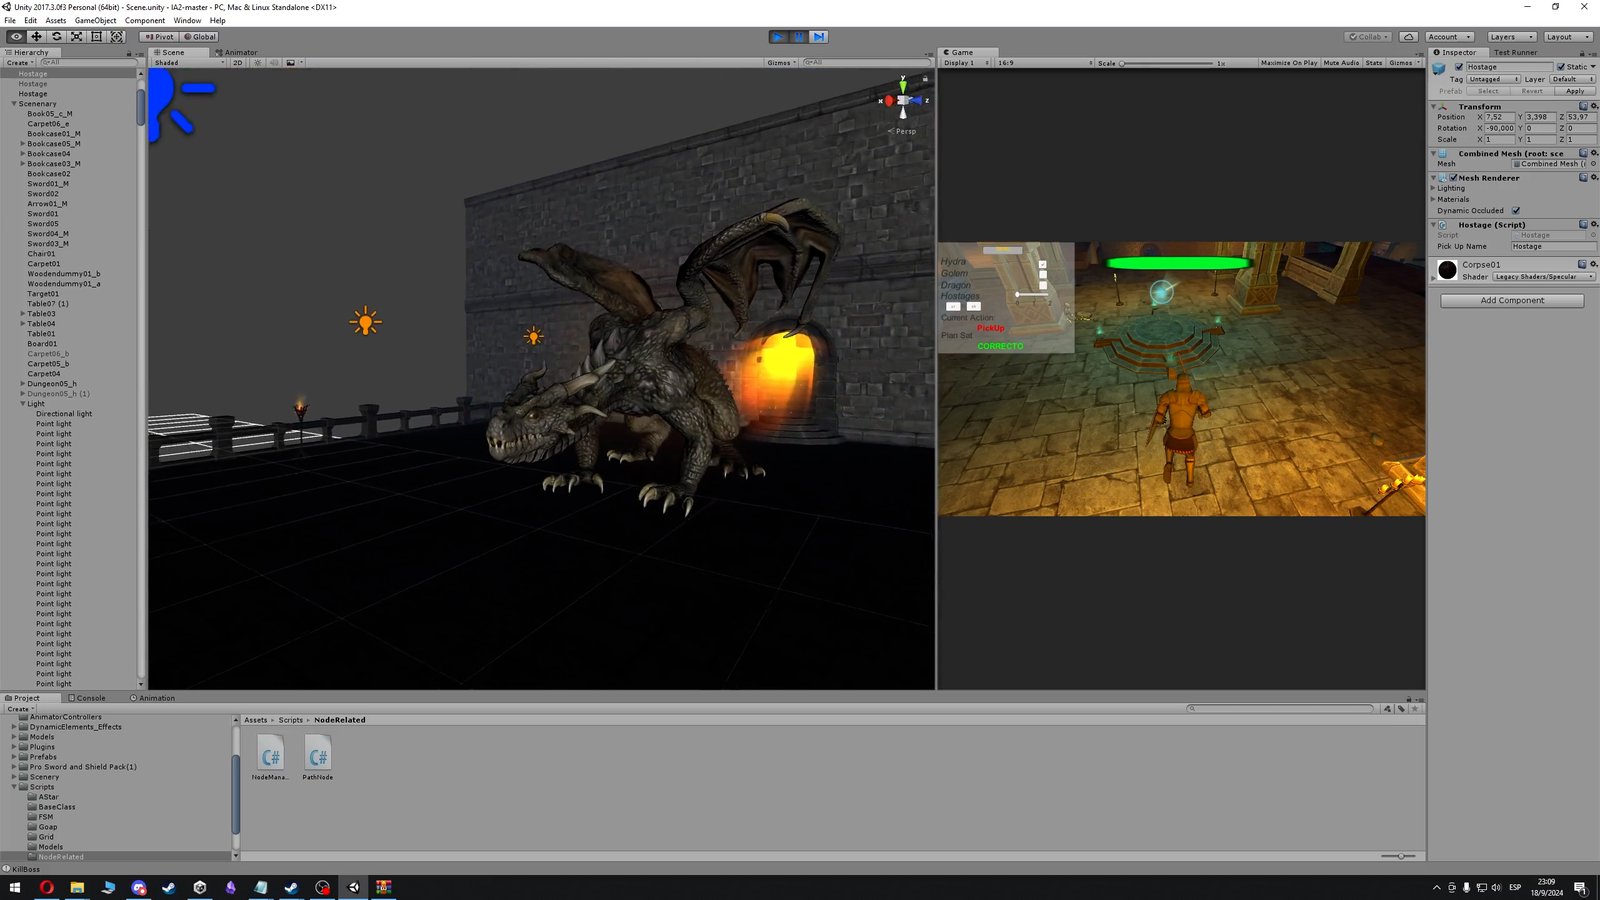Open the Shaded draw mode dropdown
The image size is (1600, 900).
point(189,63)
